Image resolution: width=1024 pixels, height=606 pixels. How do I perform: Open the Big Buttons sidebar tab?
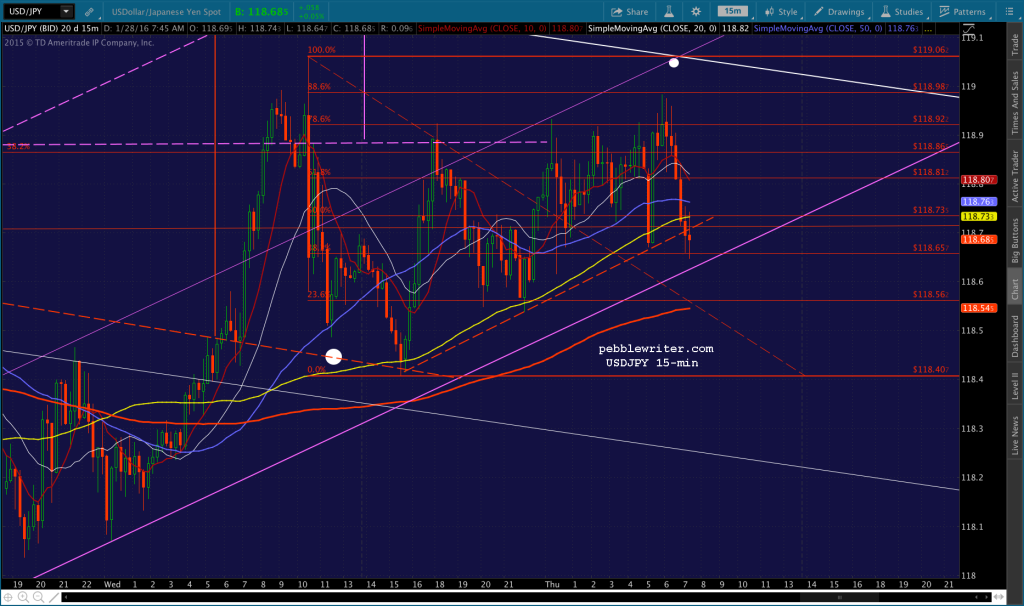[1015, 240]
